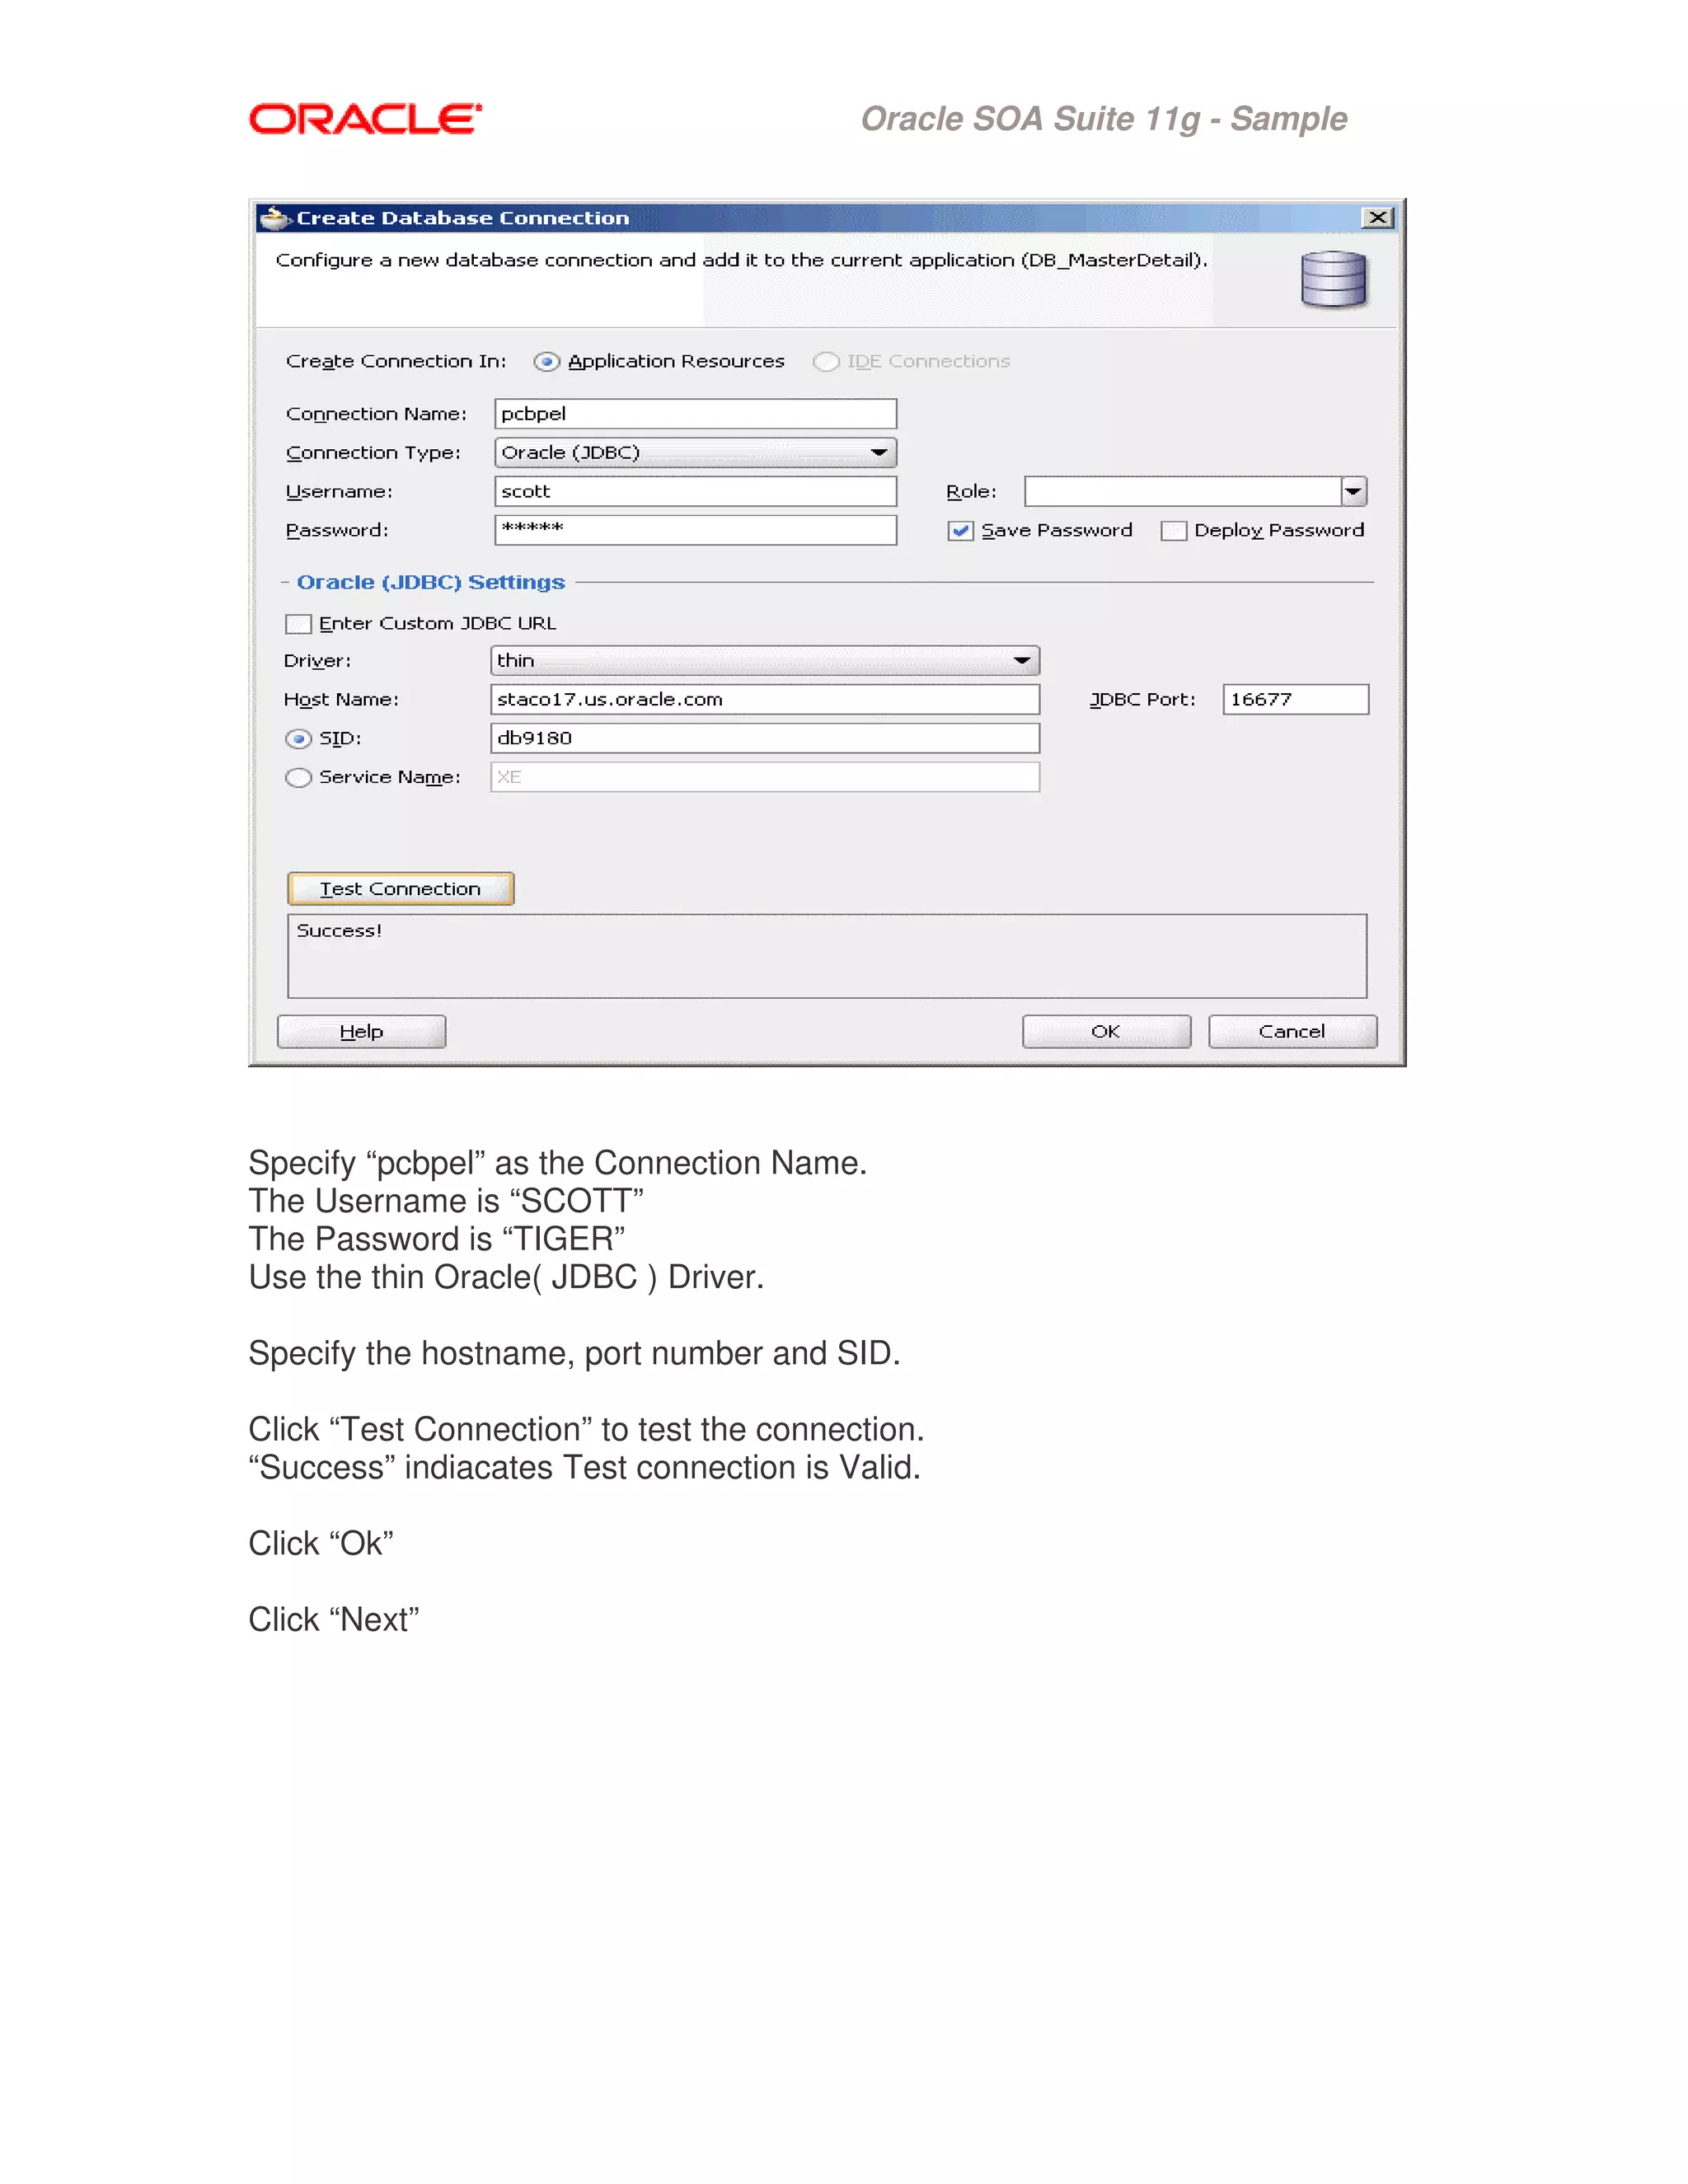
Task: Click the JDBC Port field showing 16677
Action: pos(1295,699)
